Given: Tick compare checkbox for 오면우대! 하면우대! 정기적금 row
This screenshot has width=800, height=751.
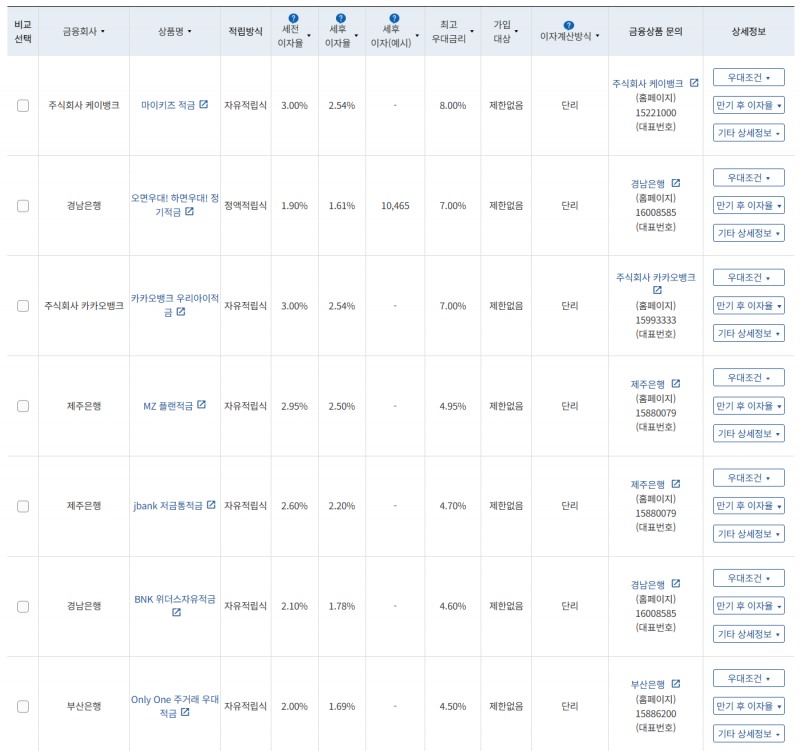Looking at the screenshot, I should point(23,206).
